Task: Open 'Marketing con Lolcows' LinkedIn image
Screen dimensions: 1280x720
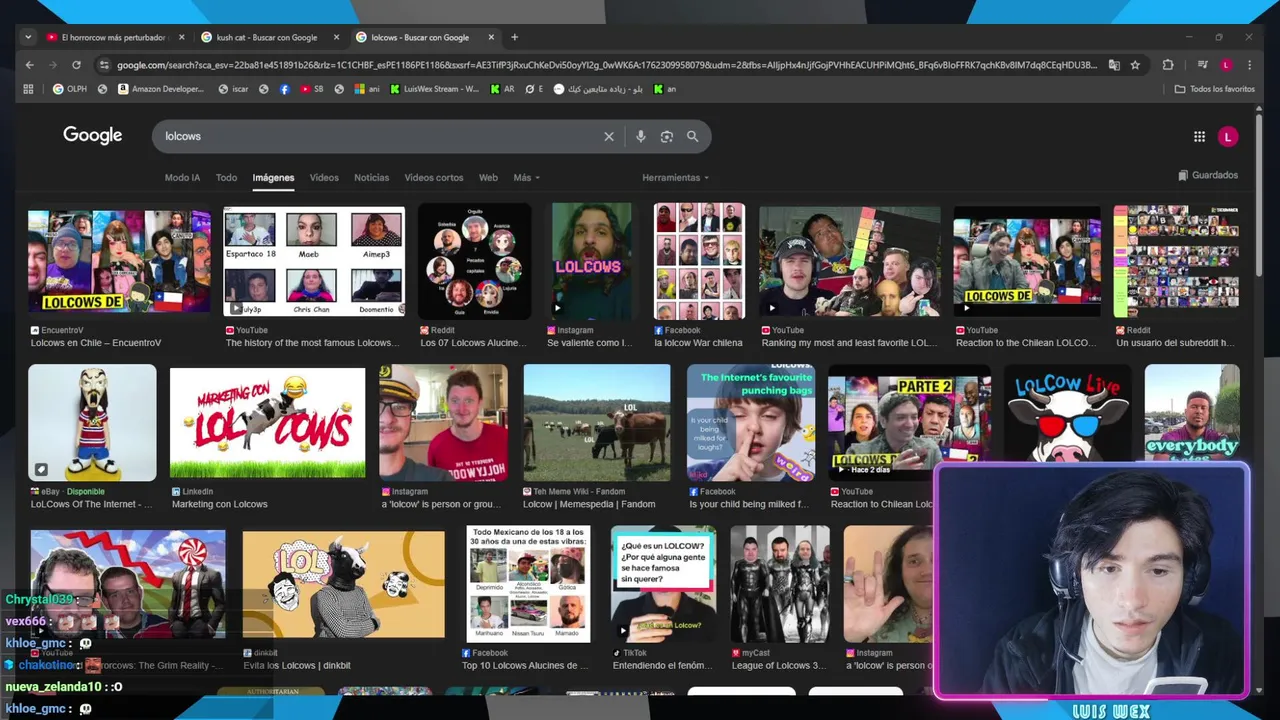Action: pos(267,422)
